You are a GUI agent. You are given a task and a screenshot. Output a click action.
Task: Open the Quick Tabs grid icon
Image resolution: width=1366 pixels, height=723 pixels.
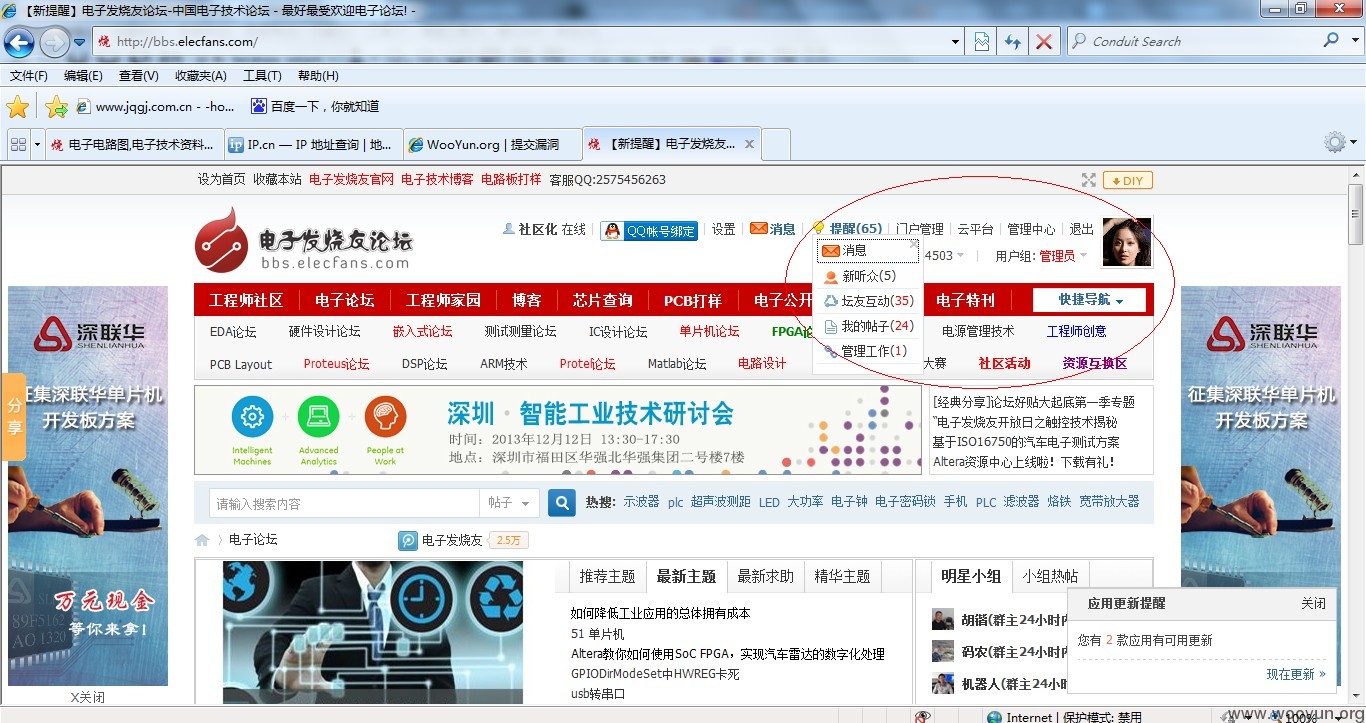coord(18,144)
